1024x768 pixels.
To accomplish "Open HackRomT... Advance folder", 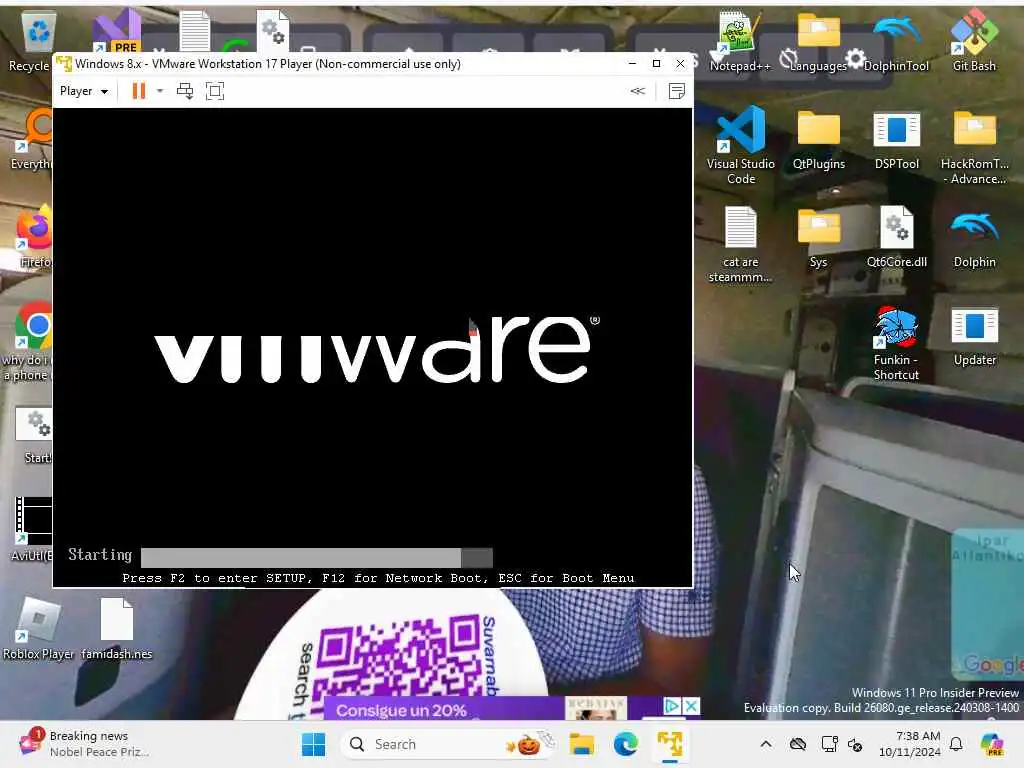I will [974, 146].
